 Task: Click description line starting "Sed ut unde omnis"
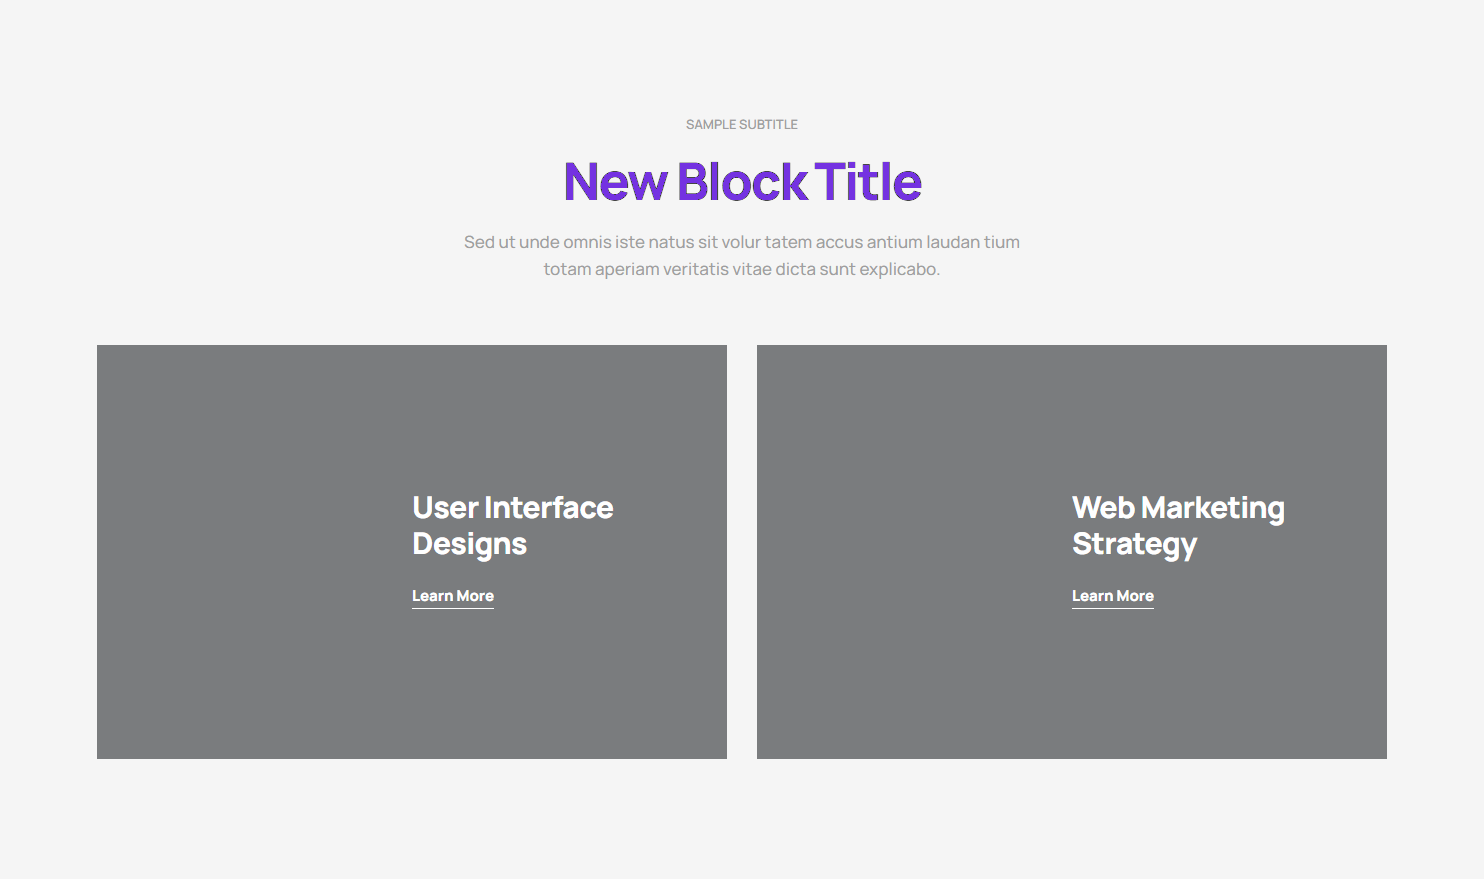pyautogui.click(x=742, y=242)
